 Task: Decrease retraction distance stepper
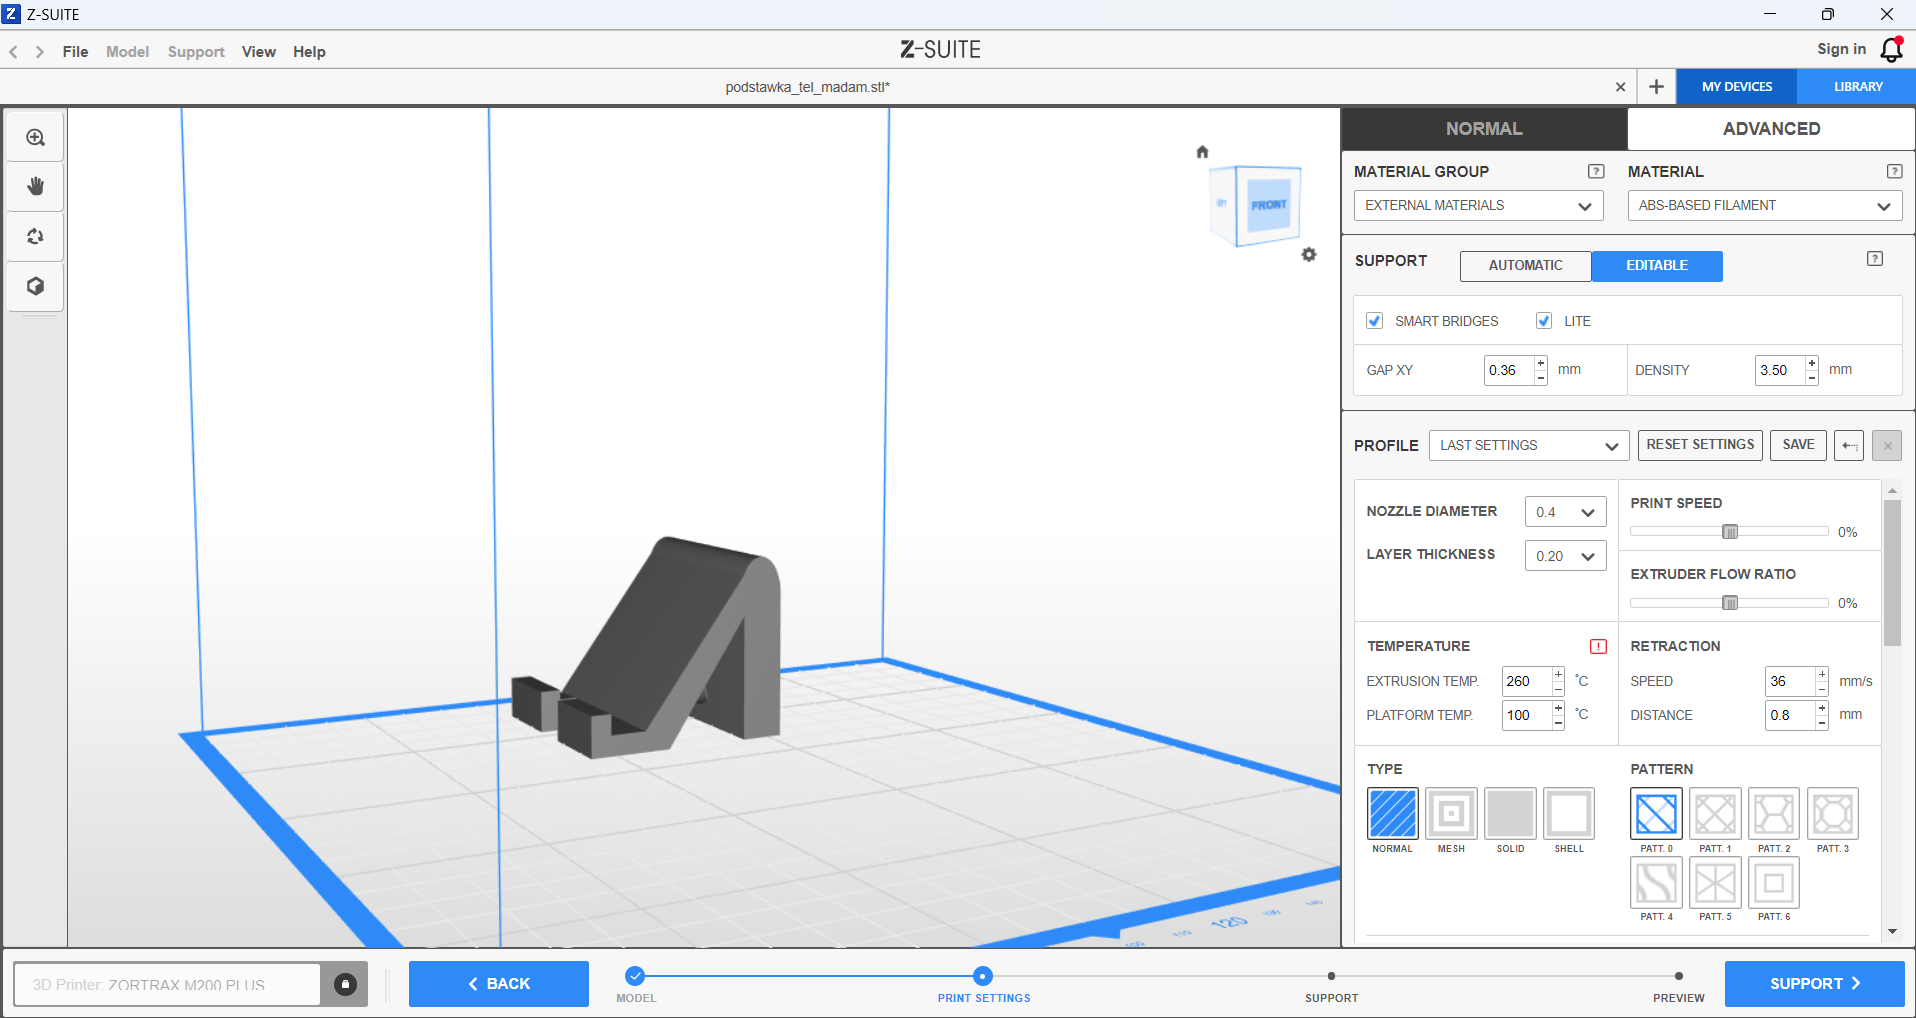pyautogui.click(x=1822, y=722)
